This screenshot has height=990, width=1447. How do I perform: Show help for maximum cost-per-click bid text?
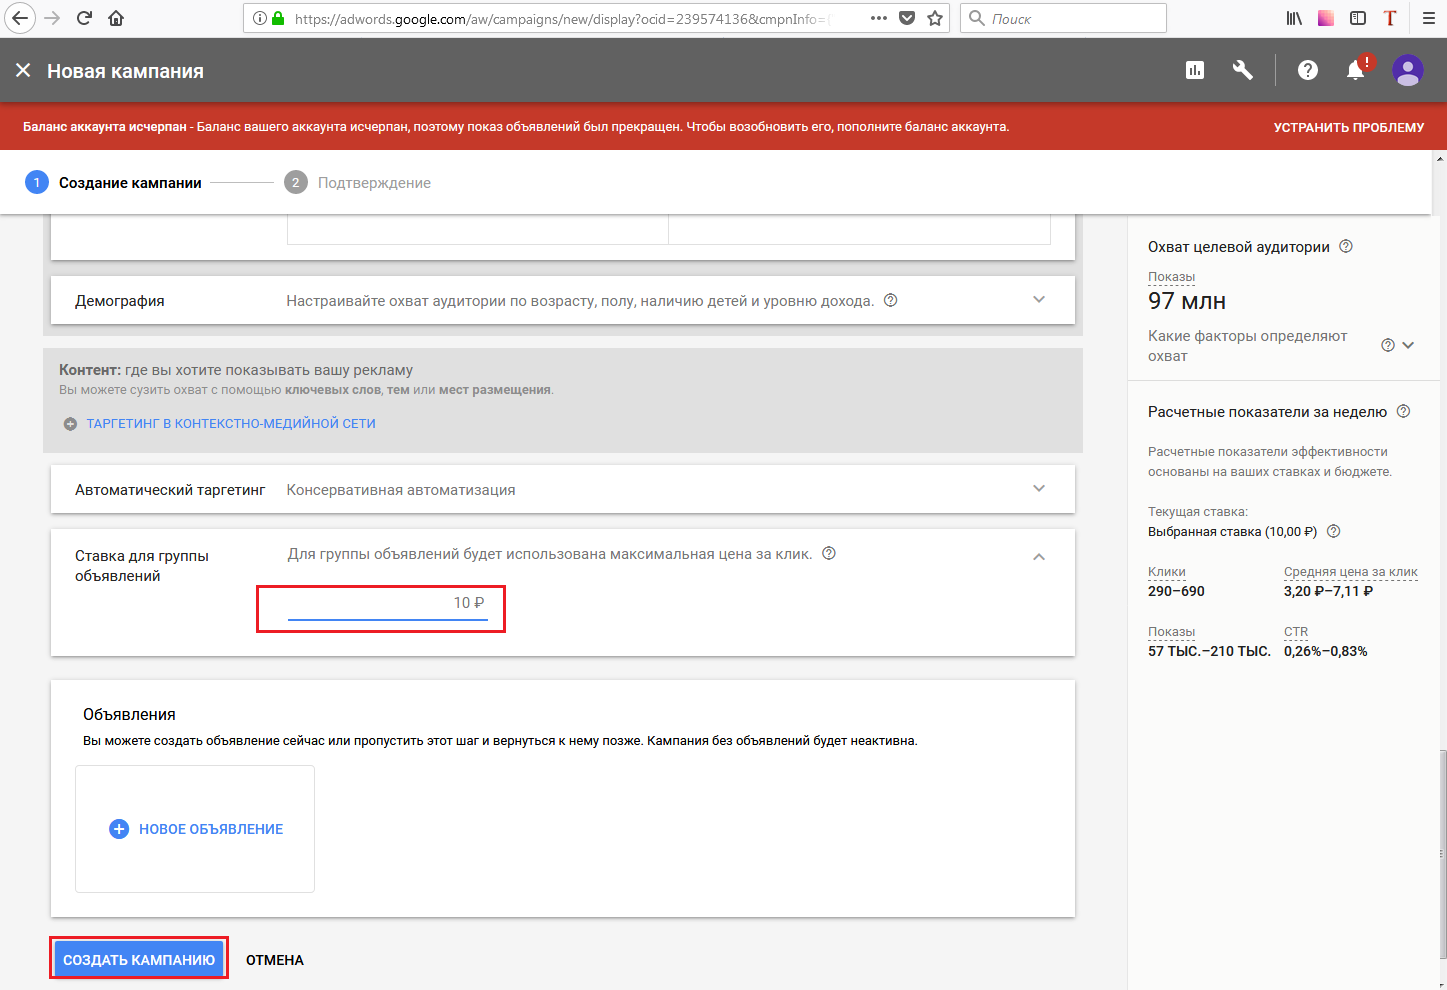pos(828,553)
